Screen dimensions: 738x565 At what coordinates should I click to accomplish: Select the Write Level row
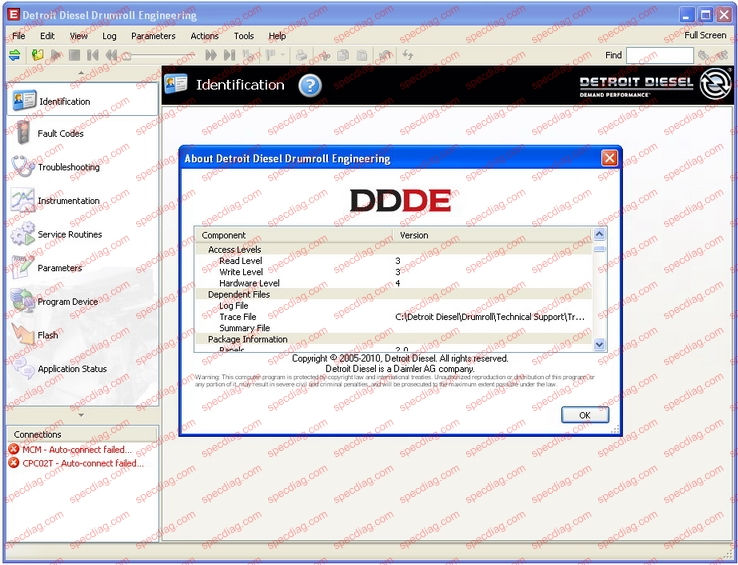click(394, 272)
